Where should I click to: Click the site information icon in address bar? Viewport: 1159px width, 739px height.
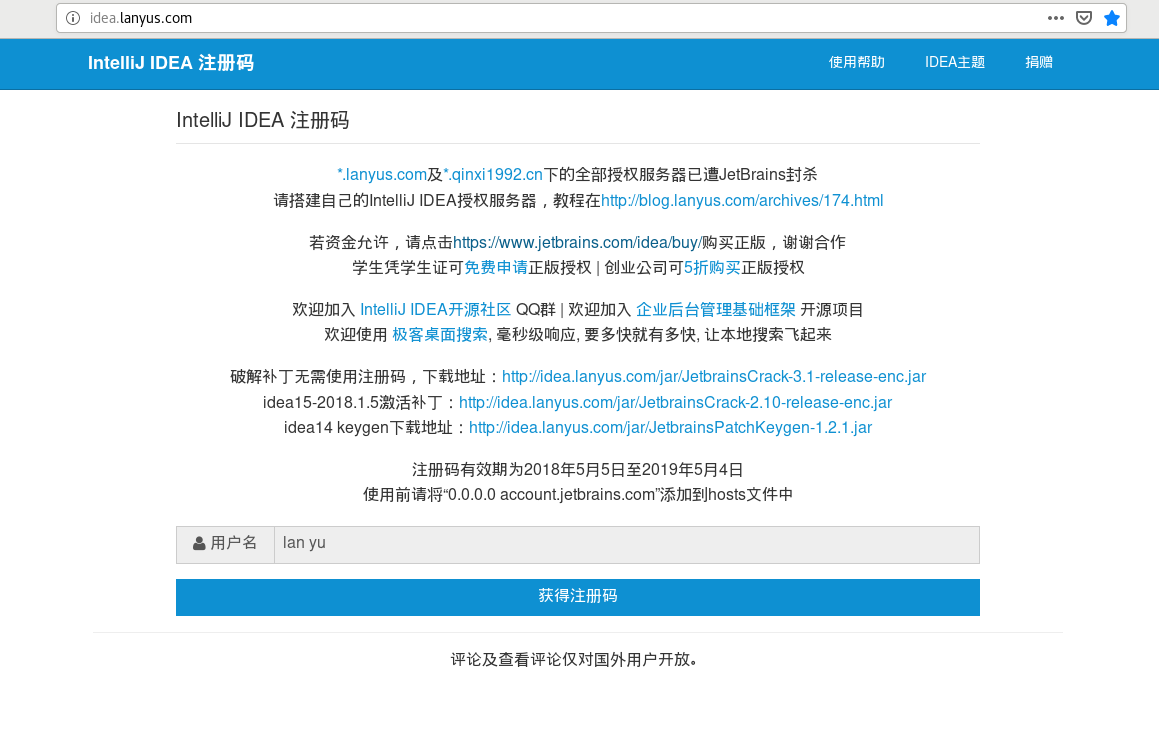(72, 18)
